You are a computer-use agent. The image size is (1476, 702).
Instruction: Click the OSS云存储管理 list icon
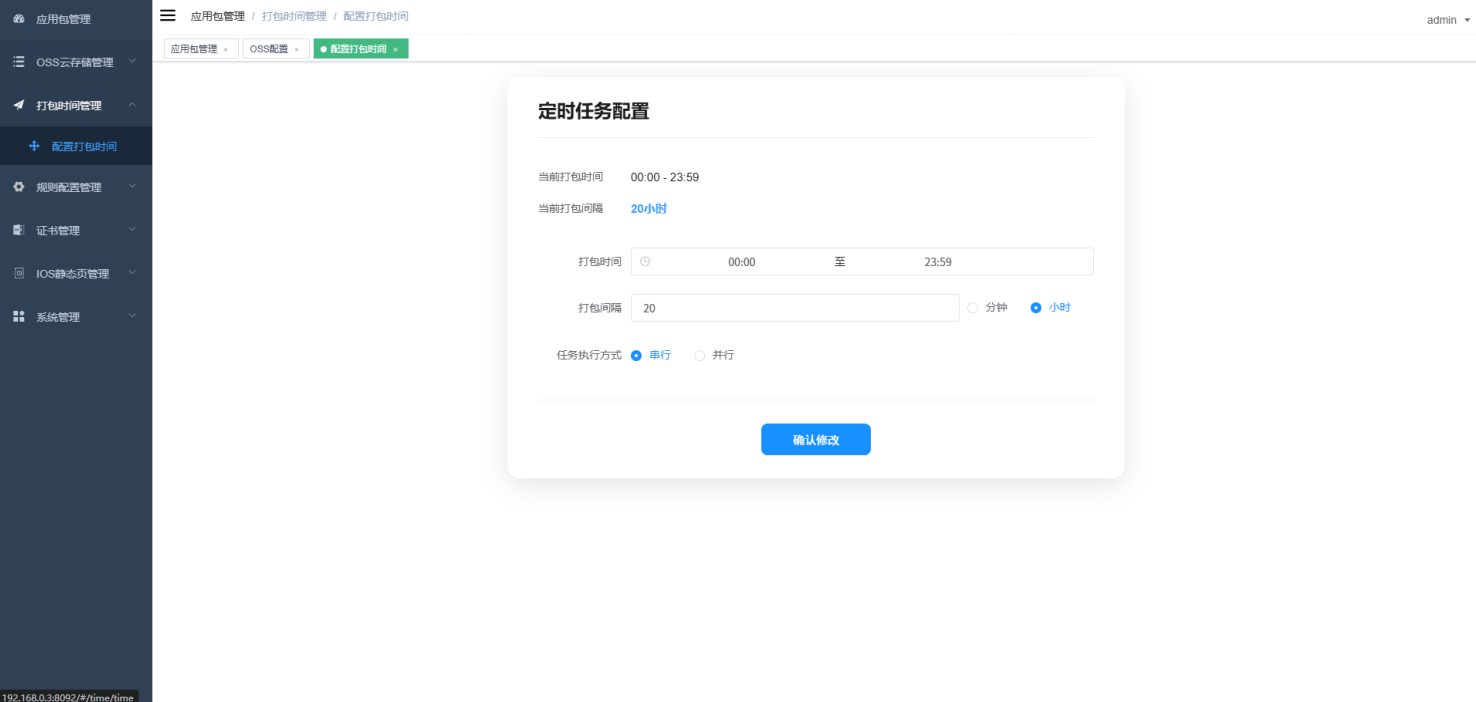coord(18,62)
